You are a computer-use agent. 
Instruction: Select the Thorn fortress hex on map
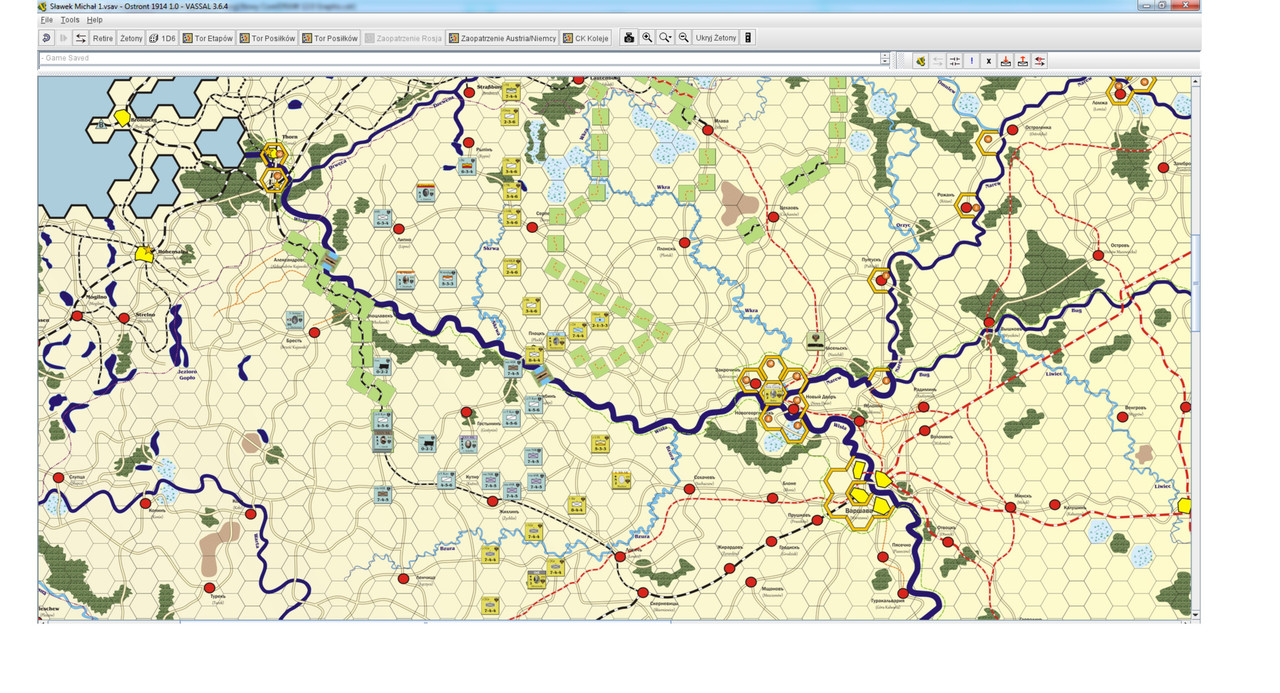[274, 154]
